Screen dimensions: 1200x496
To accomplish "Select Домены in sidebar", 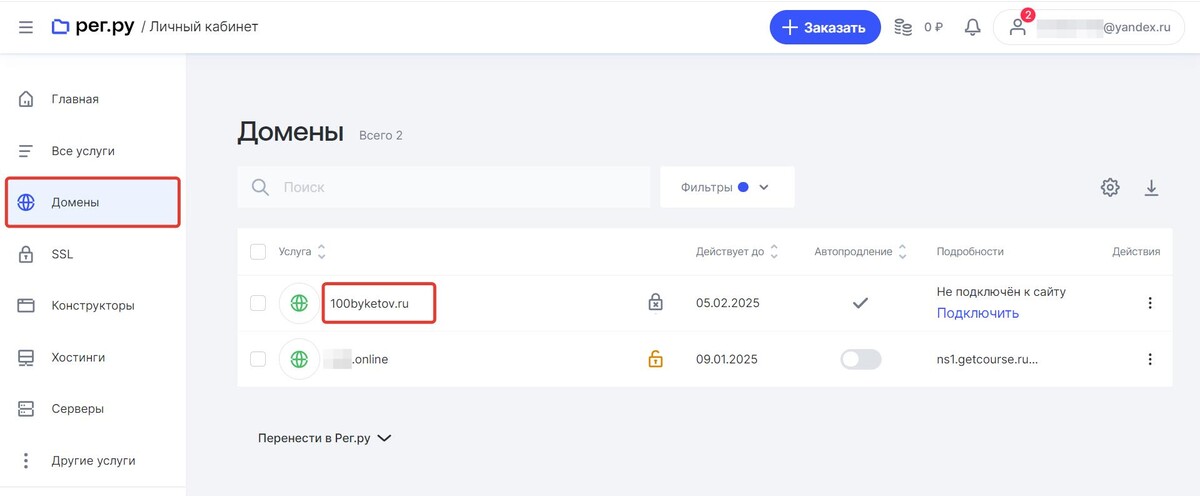I will coord(93,202).
